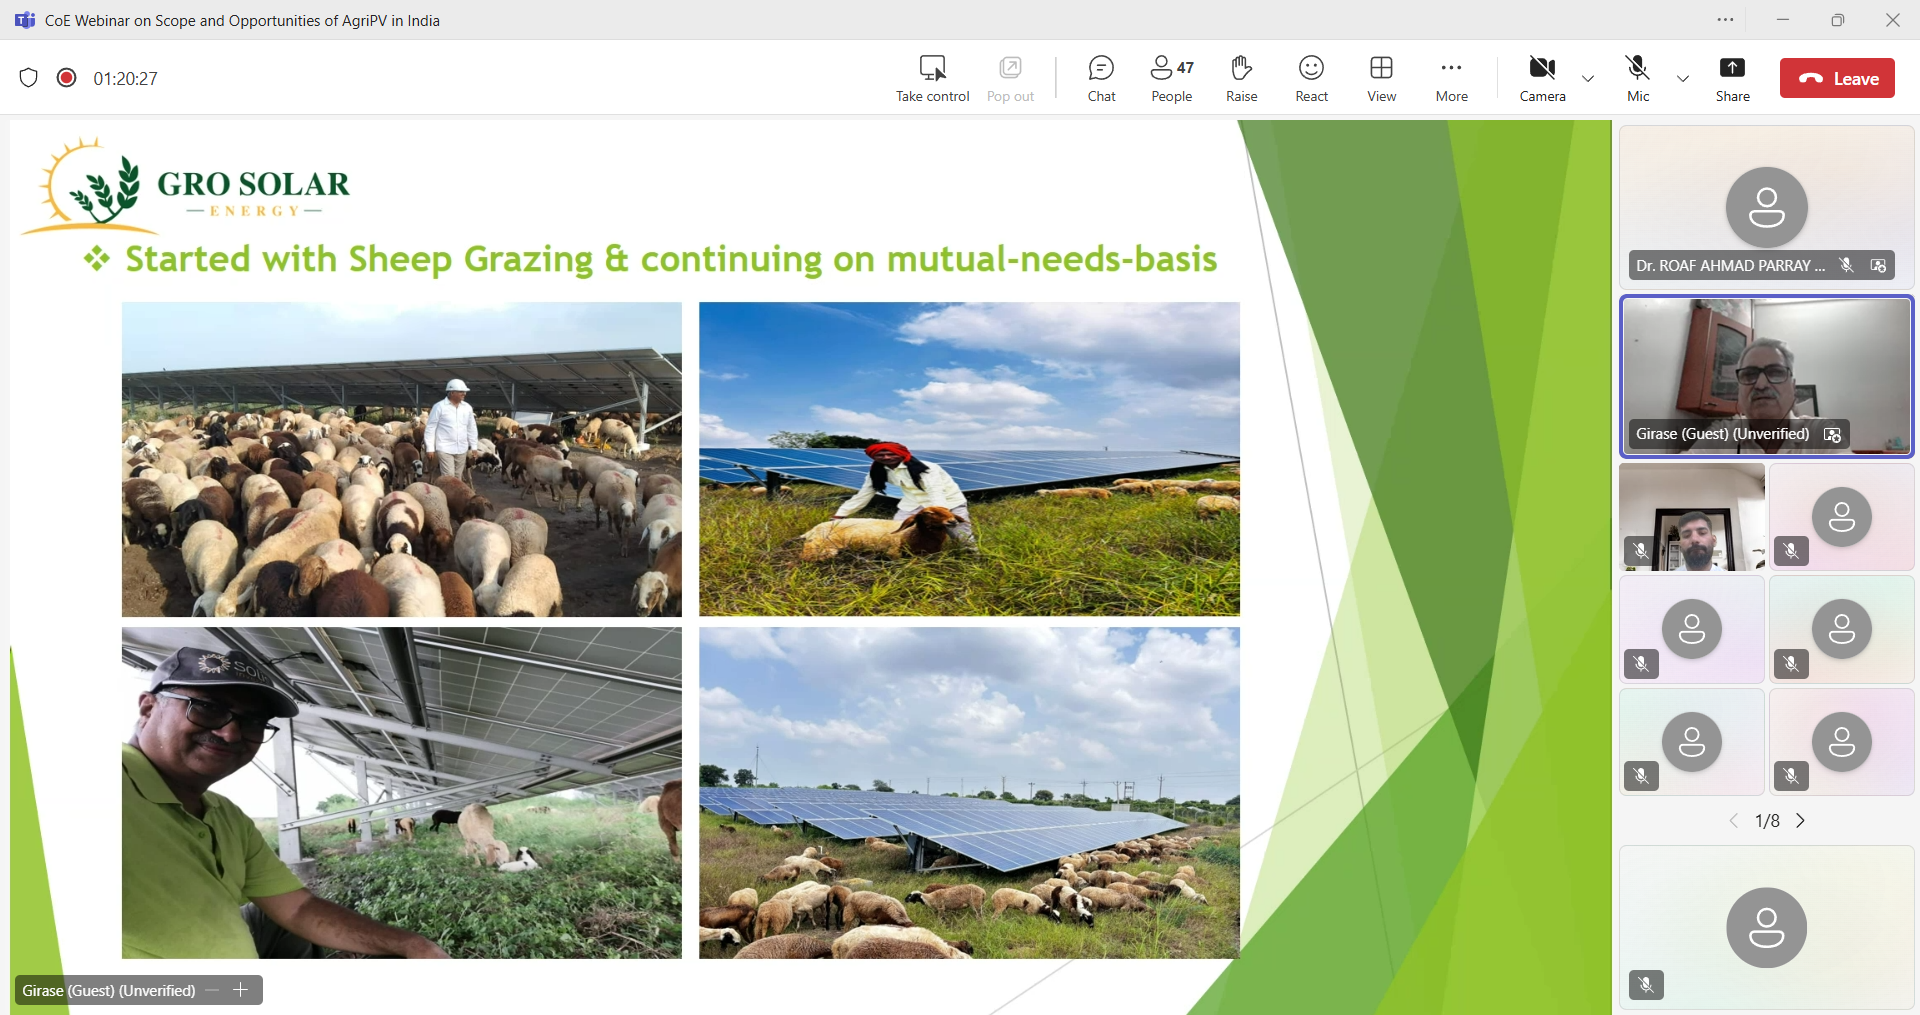Click Take control of the presentation

(x=932, y=78)
